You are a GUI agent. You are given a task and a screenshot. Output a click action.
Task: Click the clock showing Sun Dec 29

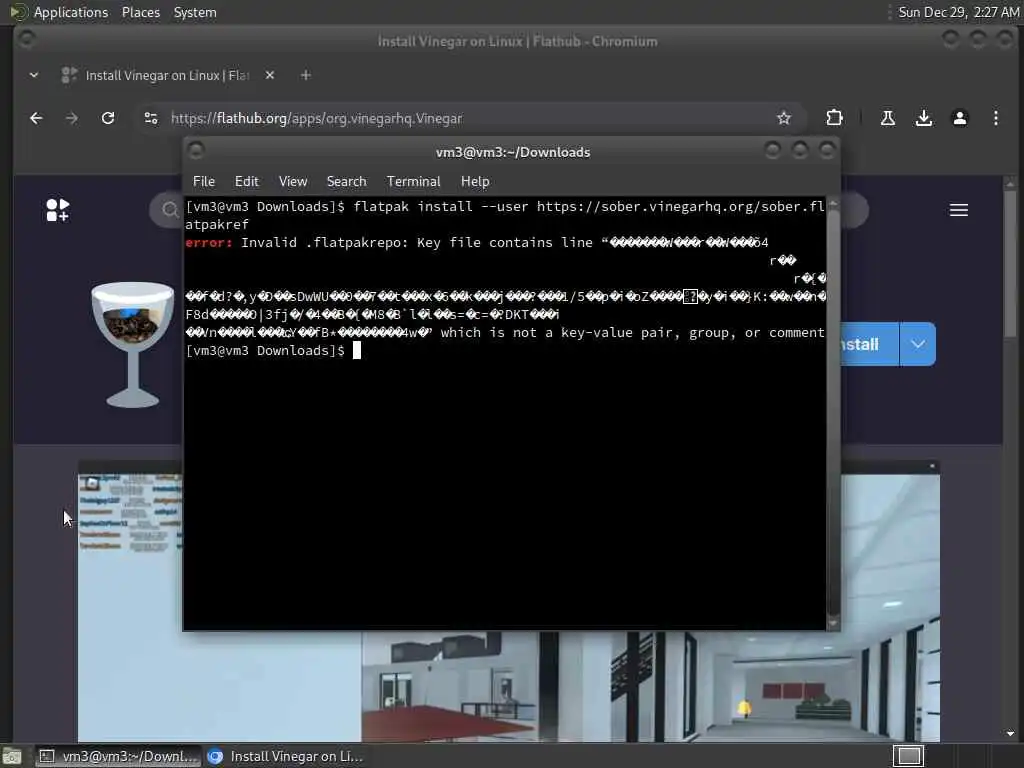(958, 12)
